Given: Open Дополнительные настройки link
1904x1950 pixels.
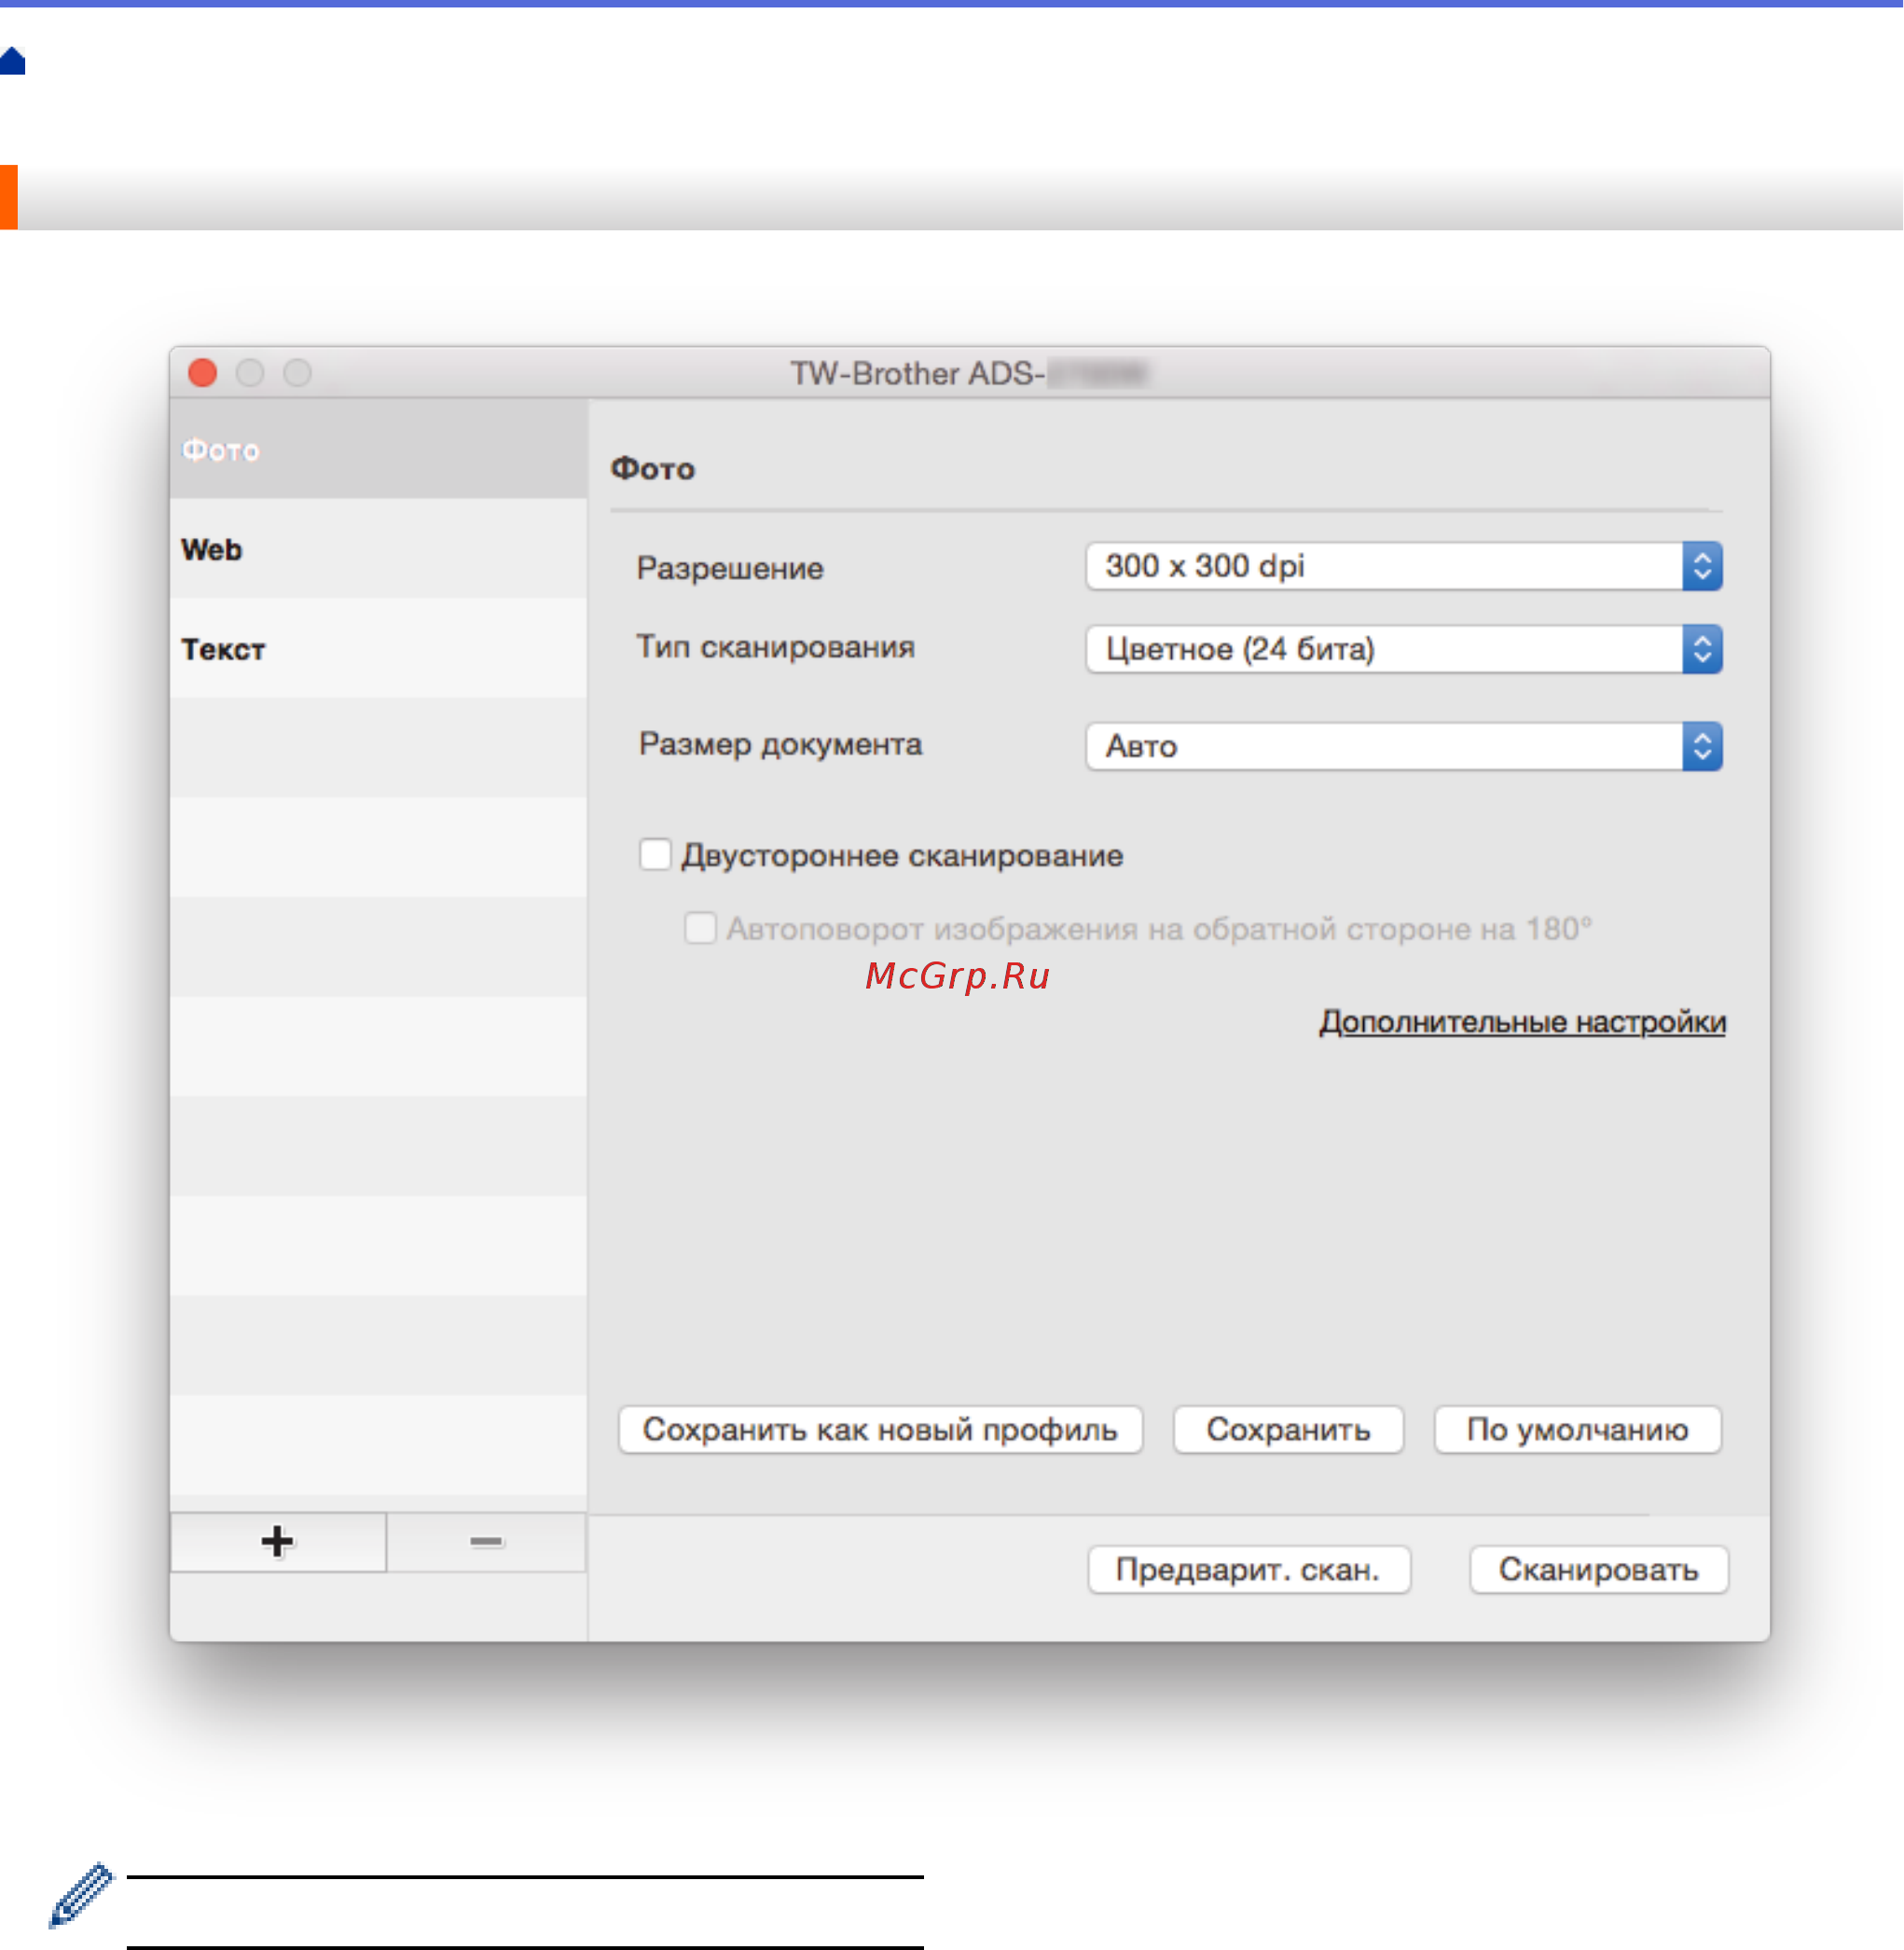Looking at the screenshot, I should [1522, 1022].
